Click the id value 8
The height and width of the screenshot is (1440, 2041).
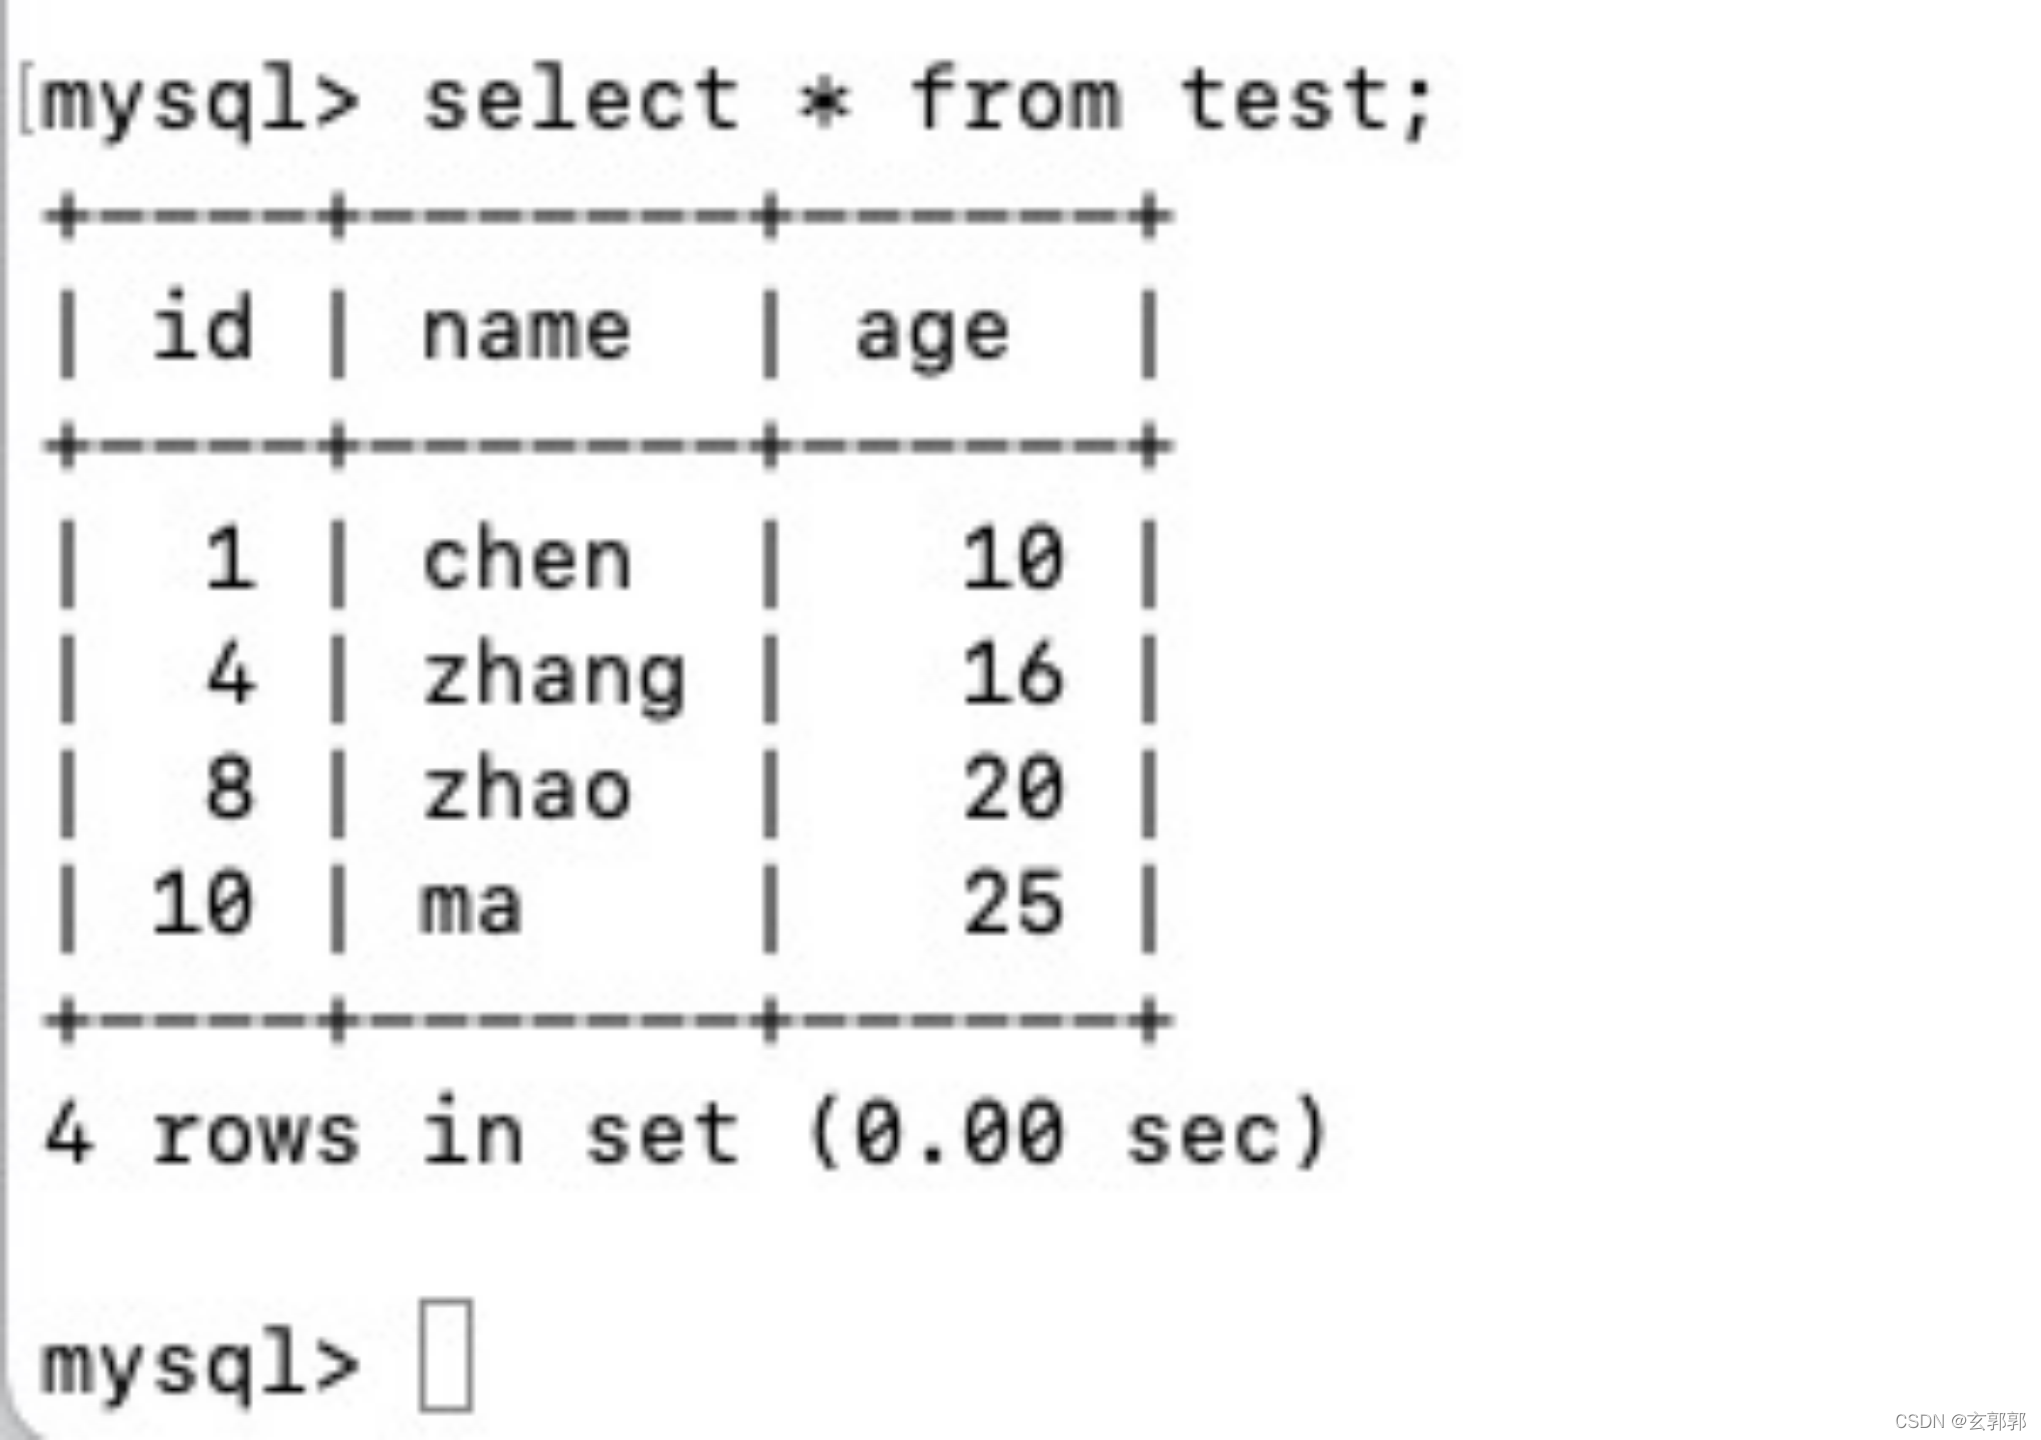[230, 788]
